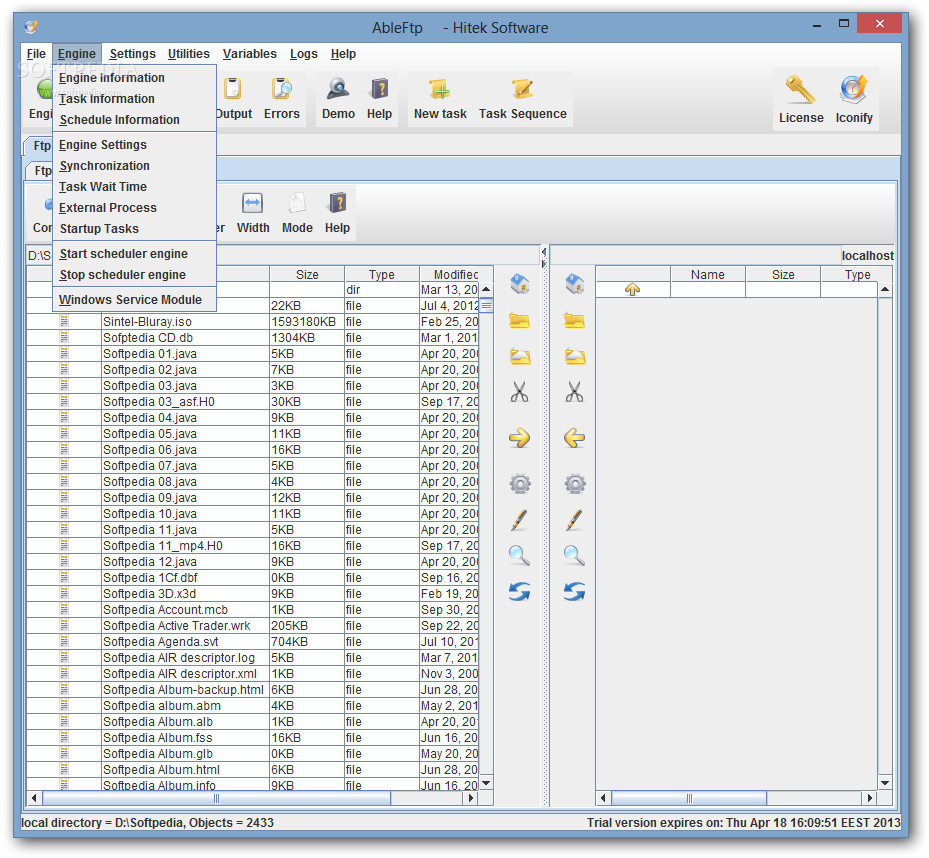Upload with the right-pointing yellow arrow
929x858 pixels.
click(520, 438)
